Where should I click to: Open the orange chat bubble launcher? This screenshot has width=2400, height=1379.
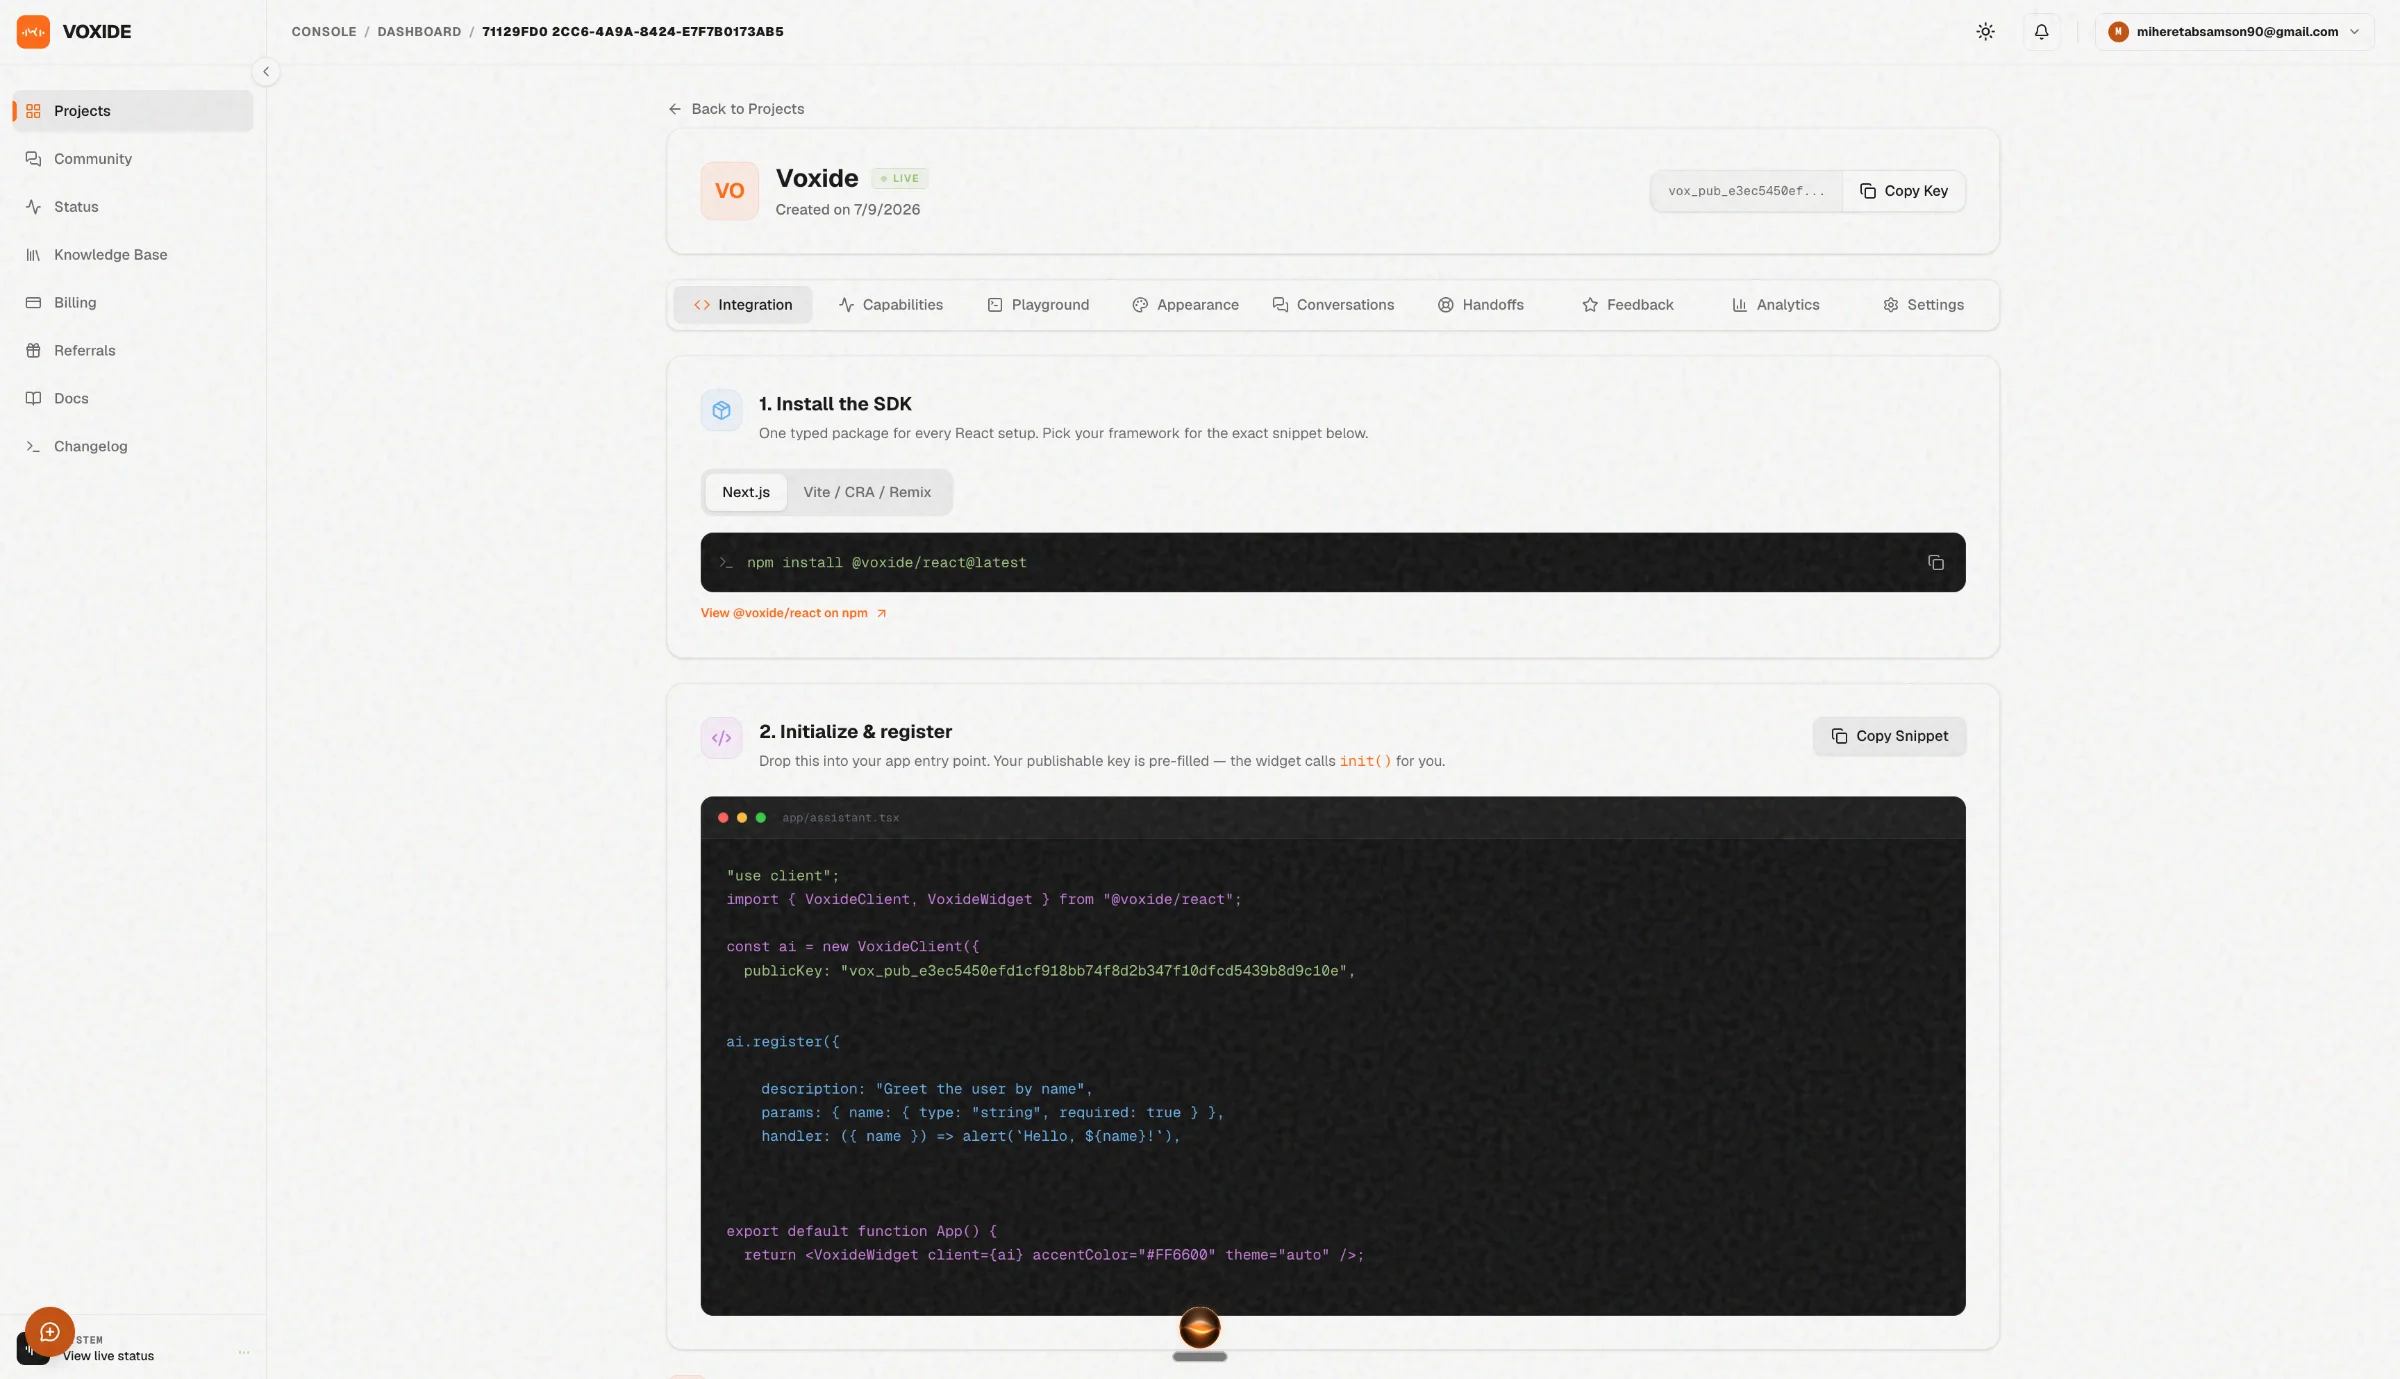[50, 1332]
